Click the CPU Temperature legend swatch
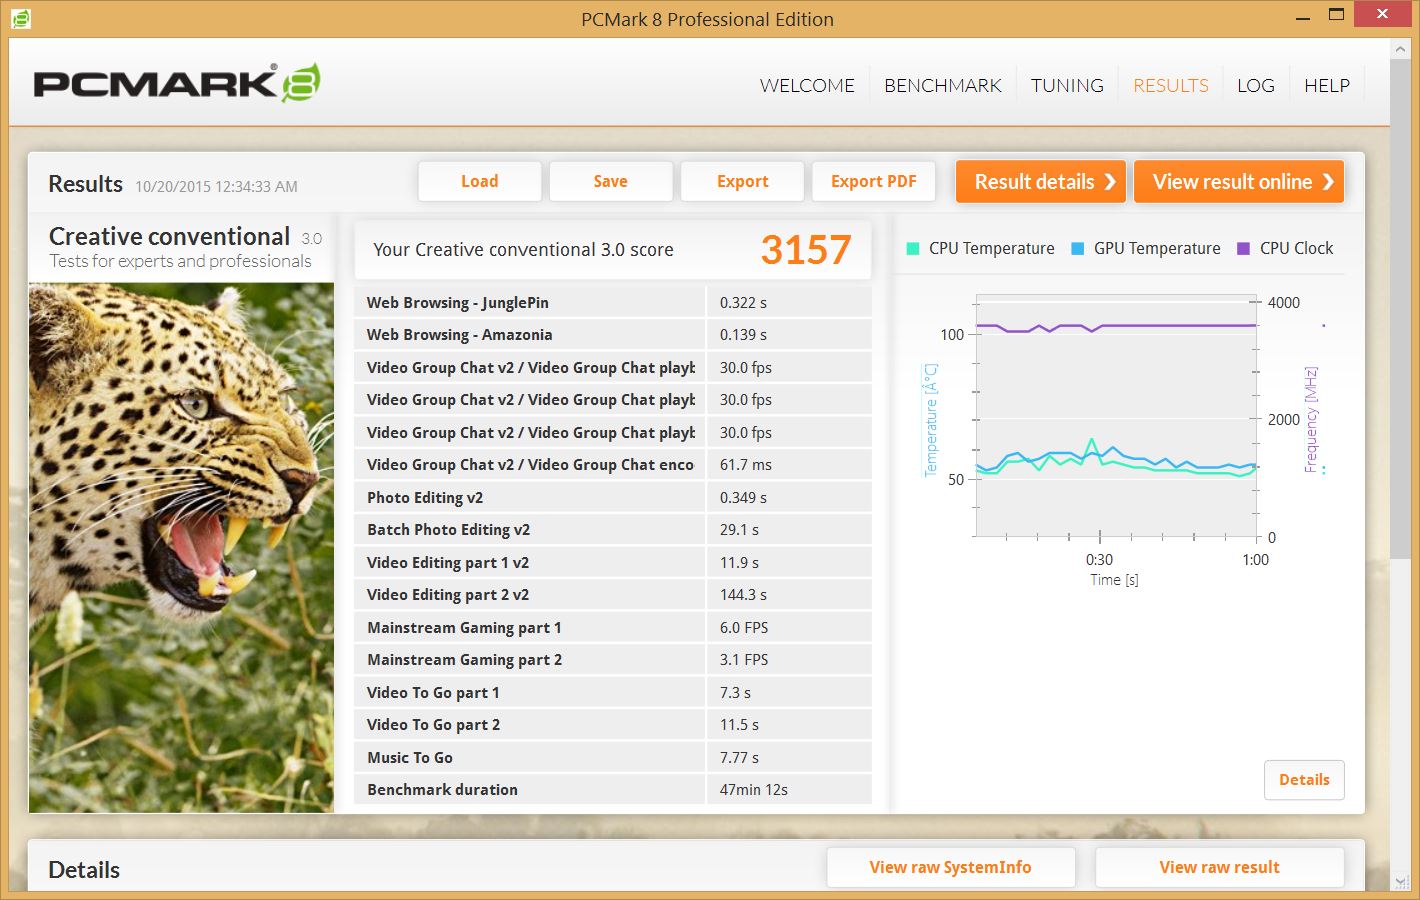The height and width of the screenshot is (900, 1420). pos(912,249)
